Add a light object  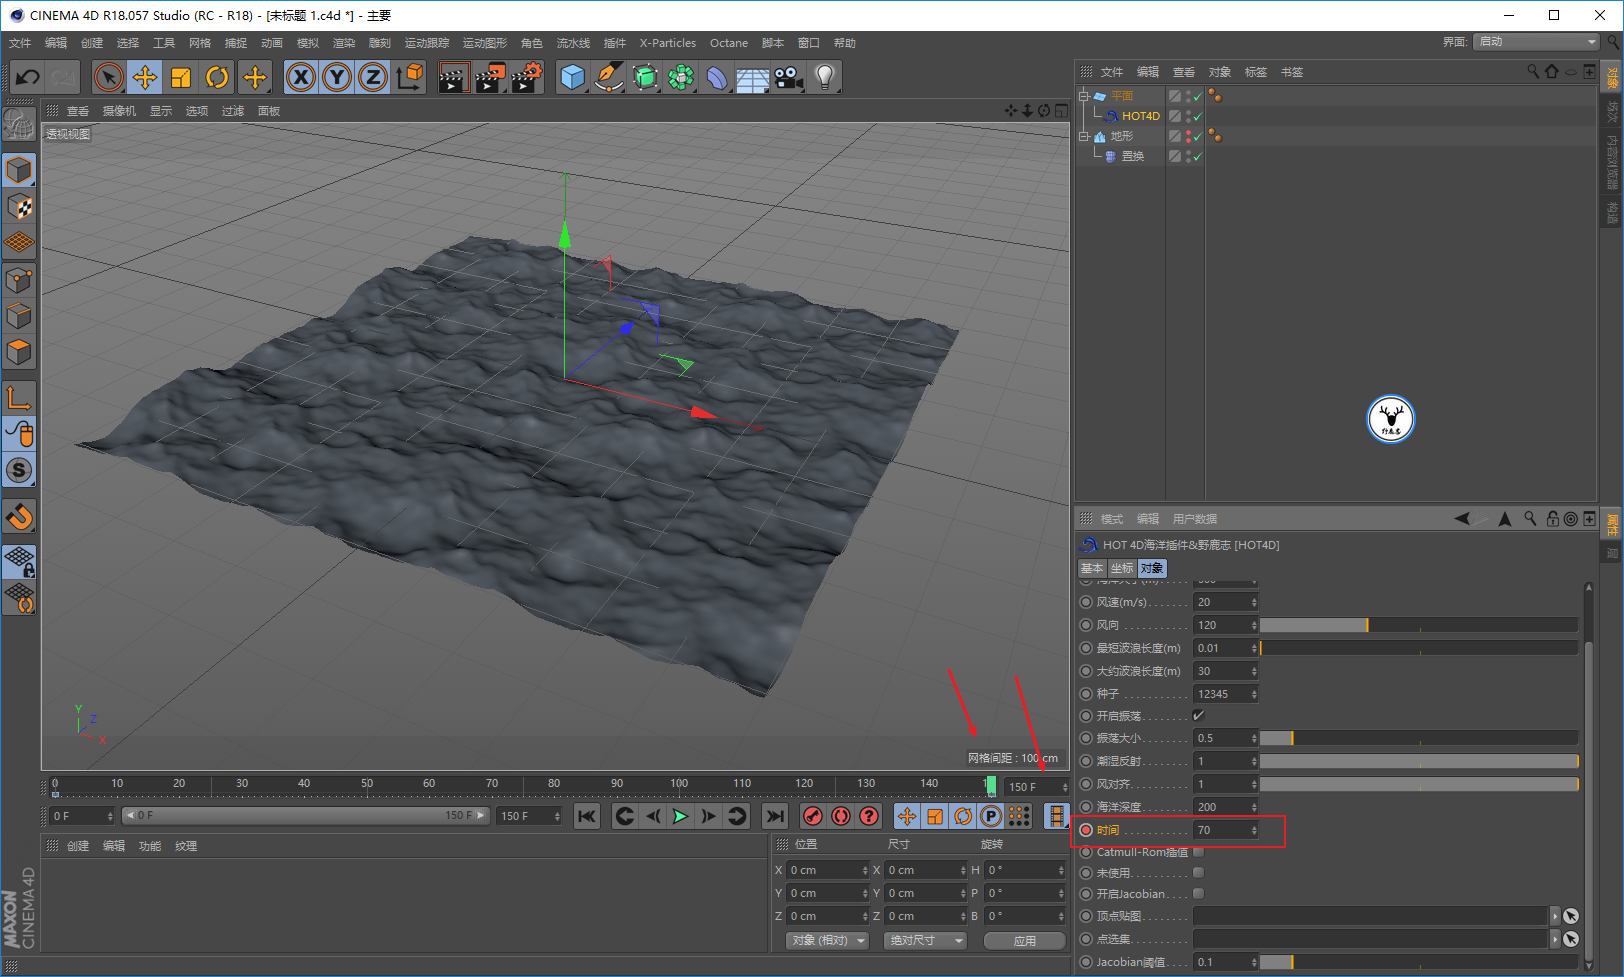pyautogui.click(x=825, y=77)
